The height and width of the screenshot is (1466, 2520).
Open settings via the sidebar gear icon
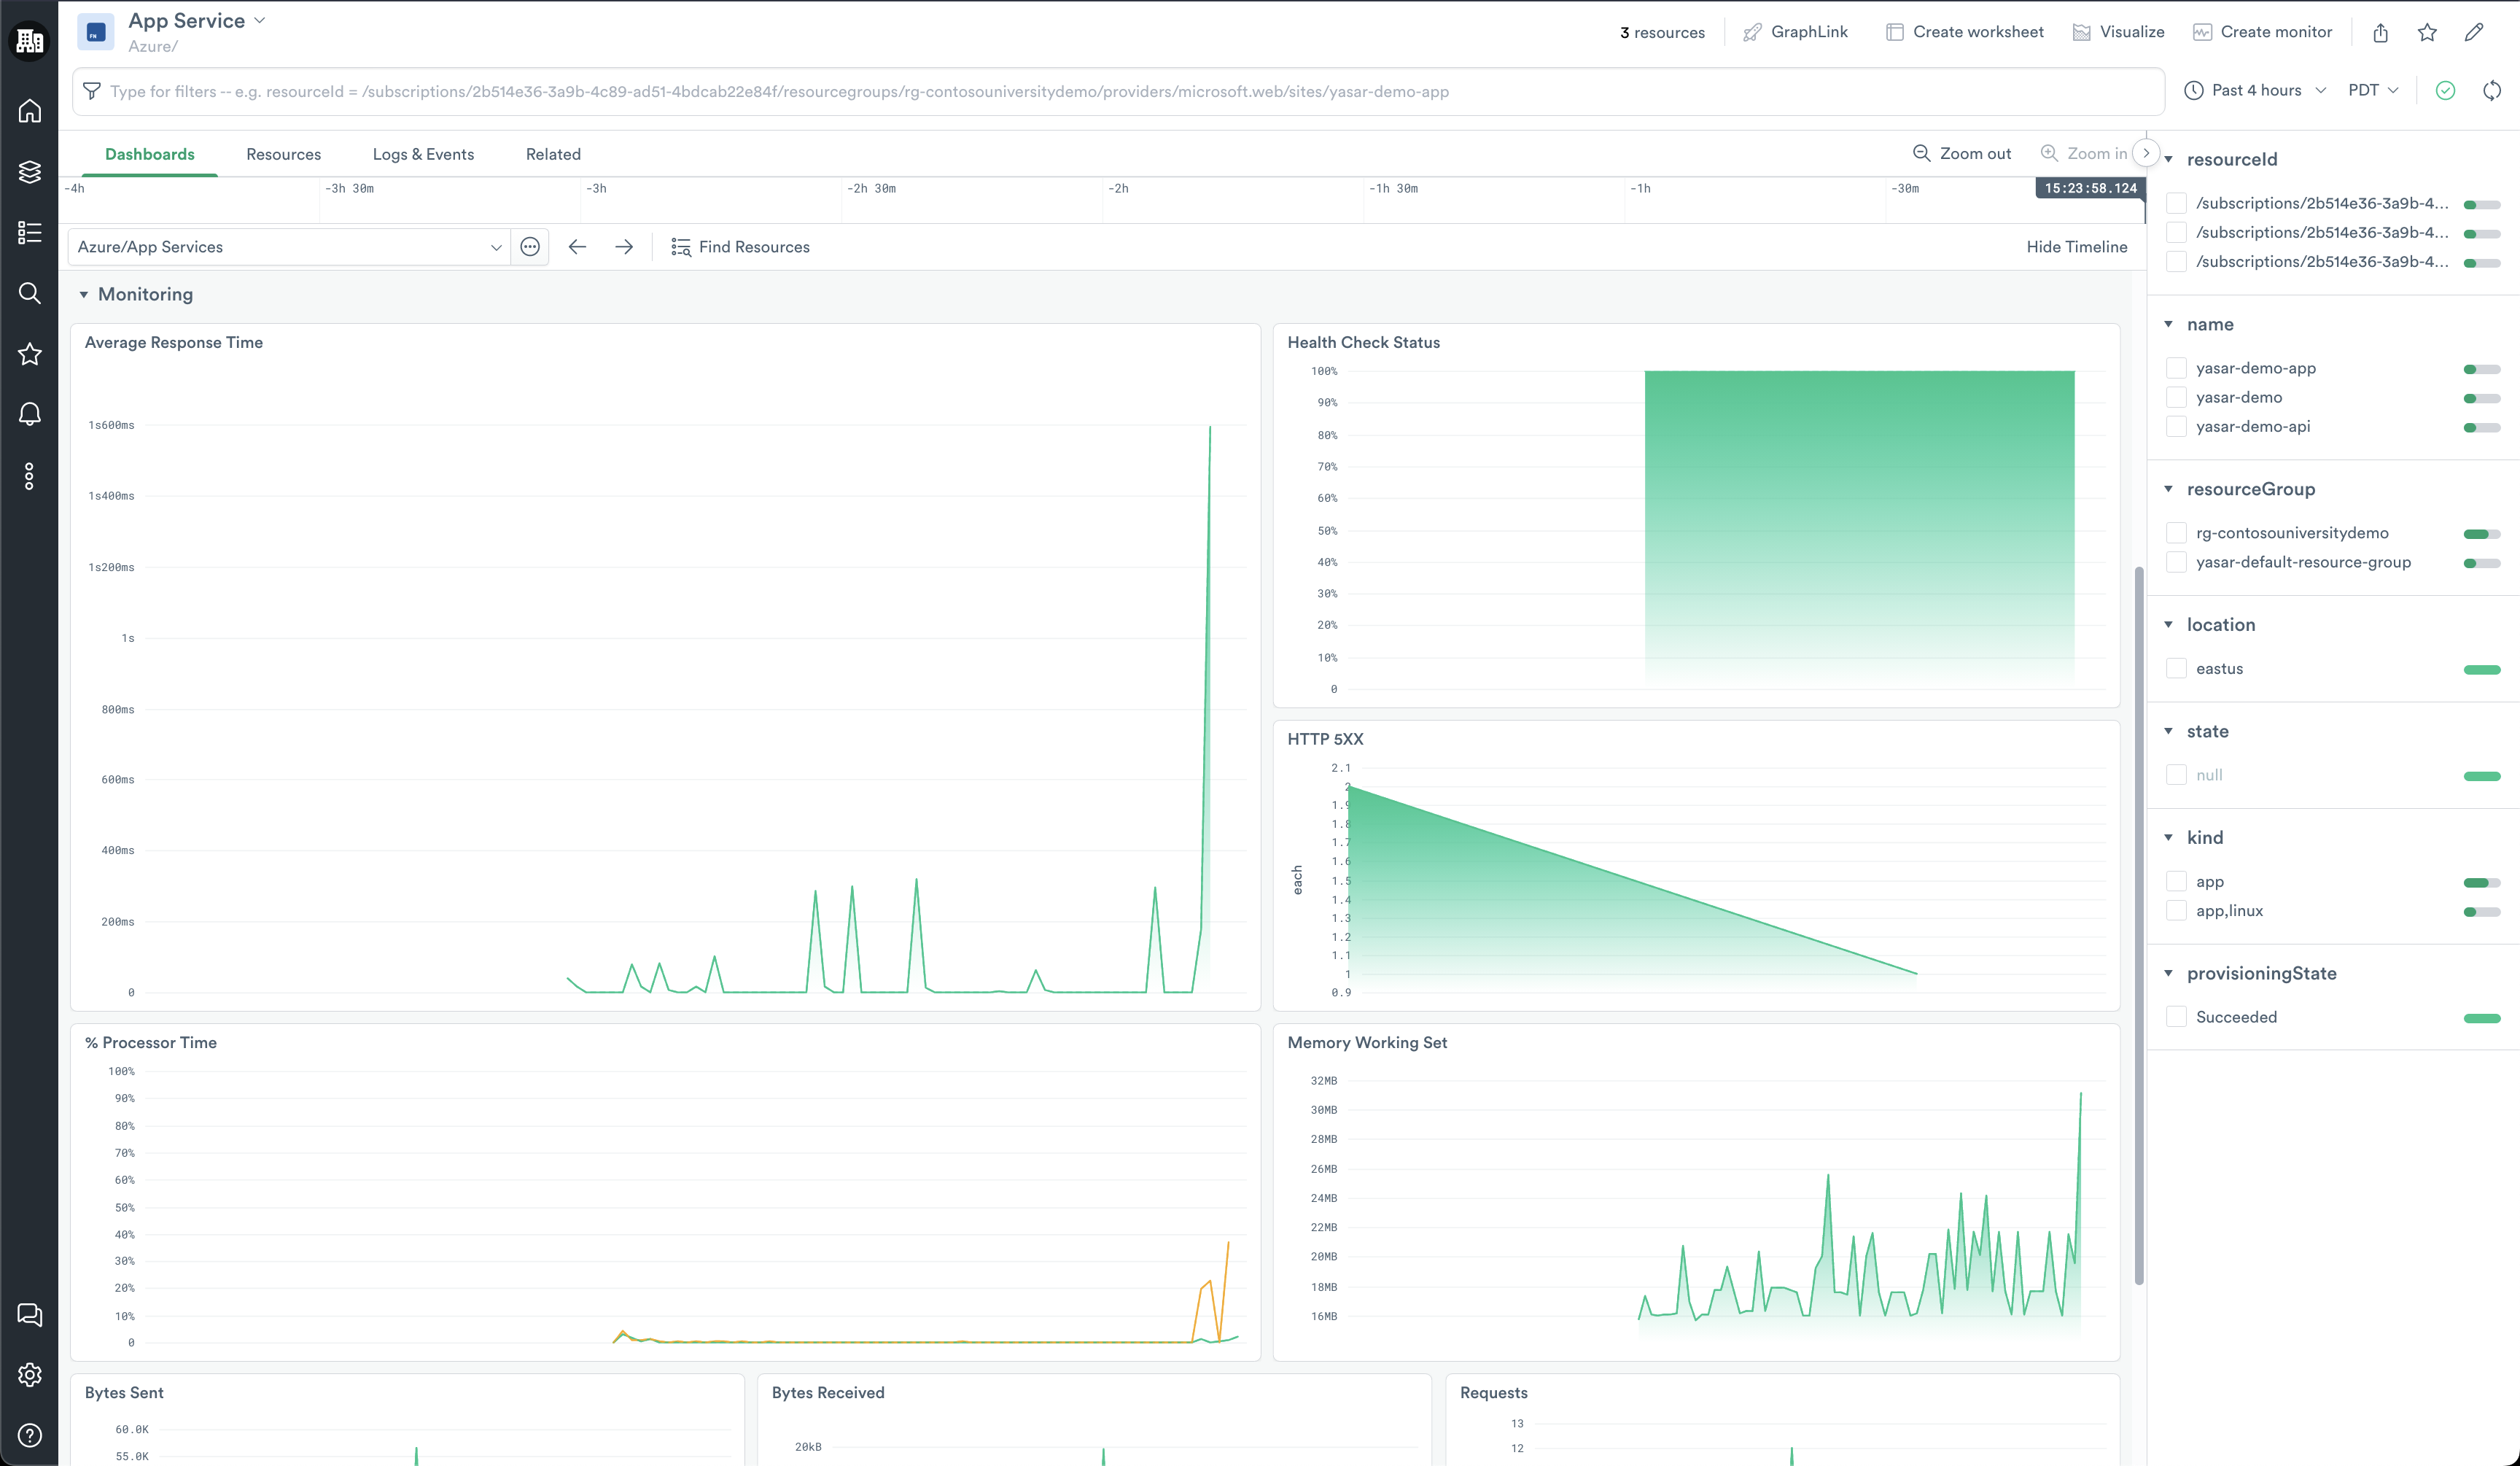coord(30,1375)
